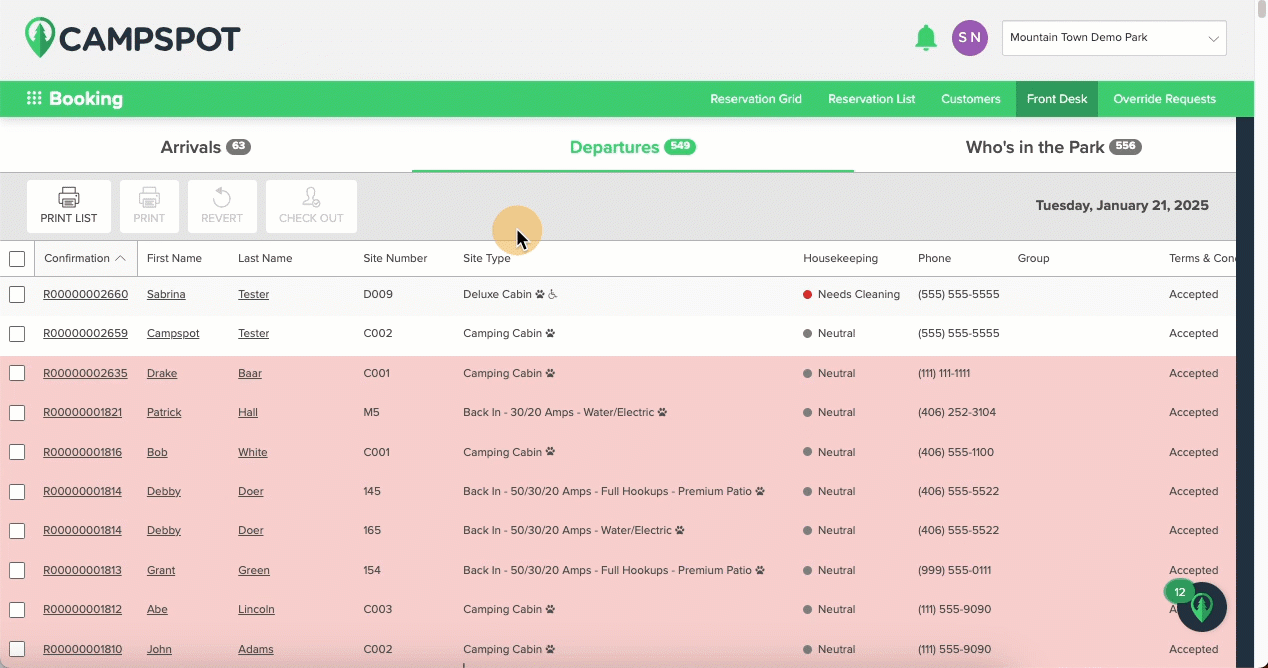Toggle the select-all checkbox in the header
Image resolution: width=1268 pixels, height=668 pixels.
(x=17, y=259)
